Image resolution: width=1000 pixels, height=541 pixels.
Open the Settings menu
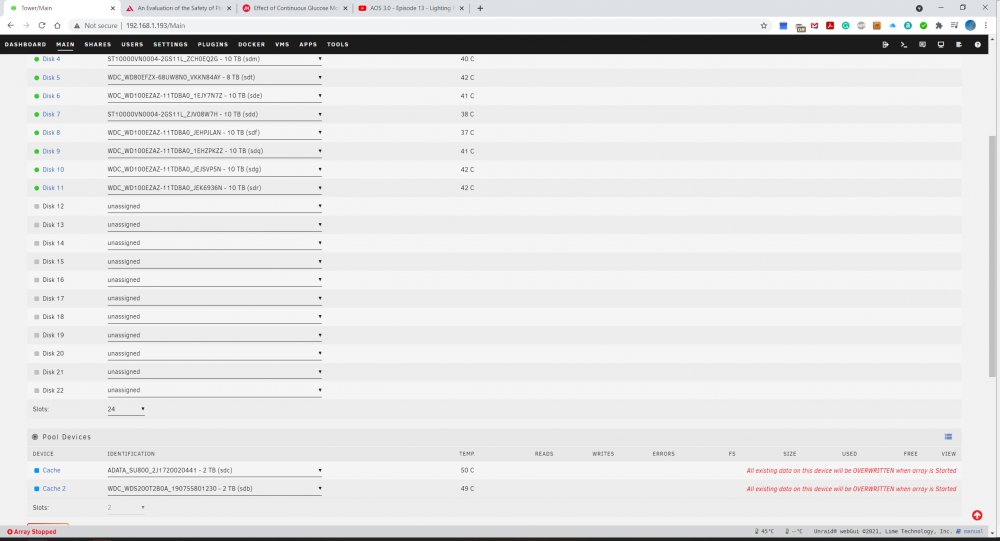tap(170, 45)
